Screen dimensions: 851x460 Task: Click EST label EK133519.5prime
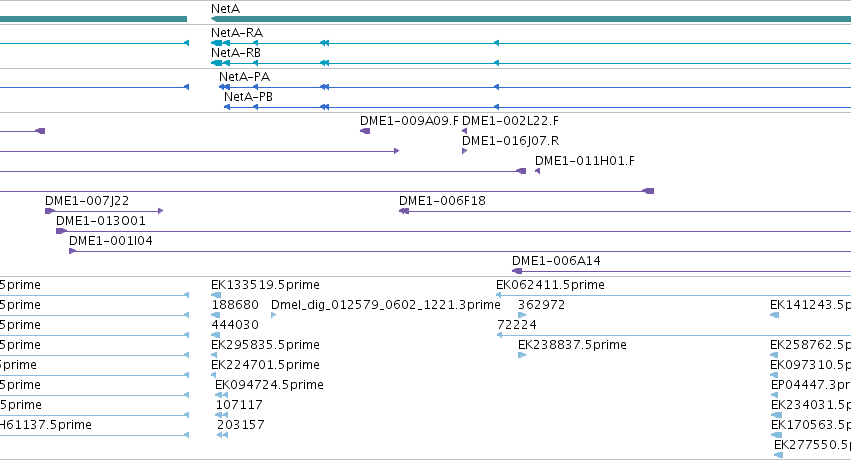(265, 285)
